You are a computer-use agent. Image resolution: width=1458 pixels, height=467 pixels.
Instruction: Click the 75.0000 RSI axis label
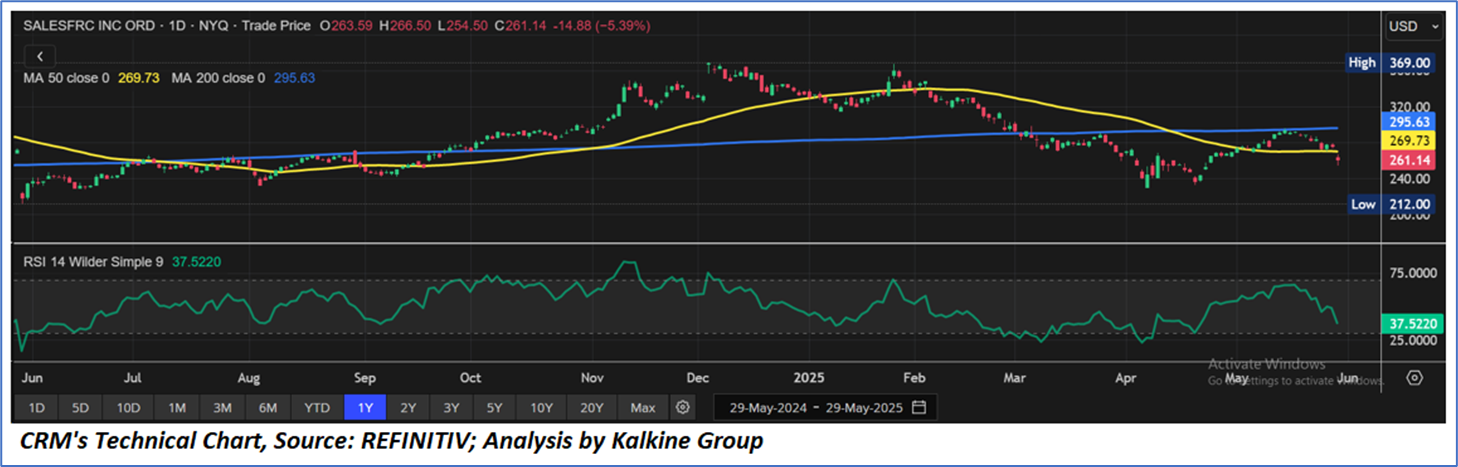tap(1413, 273)
